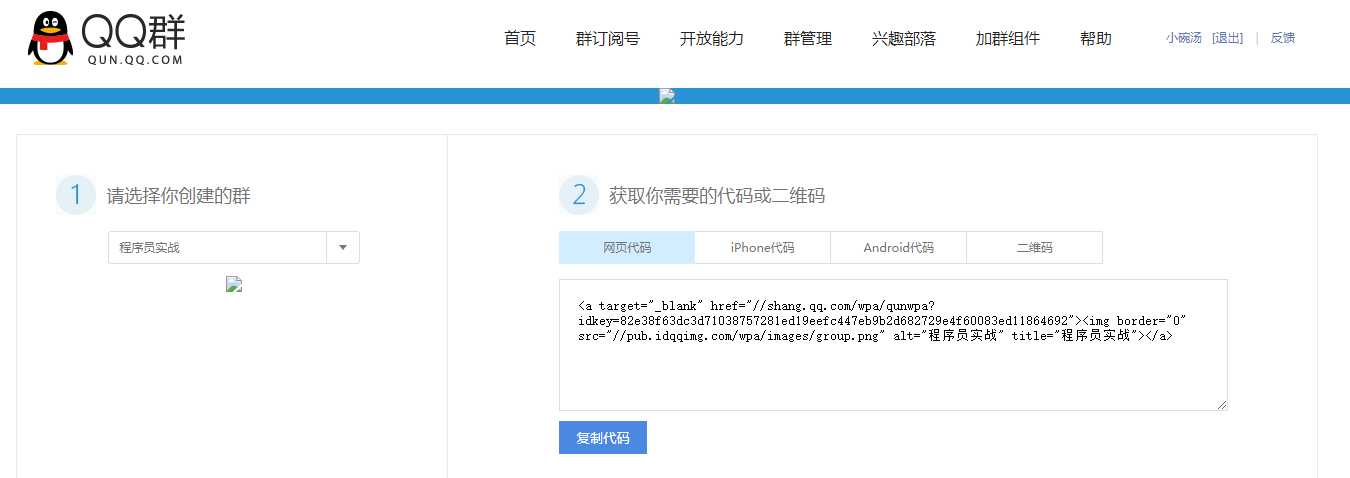The width and height of the screenshot is (1350, 478).
Task: Expand the group dropdown arrow
Action: 343,248
